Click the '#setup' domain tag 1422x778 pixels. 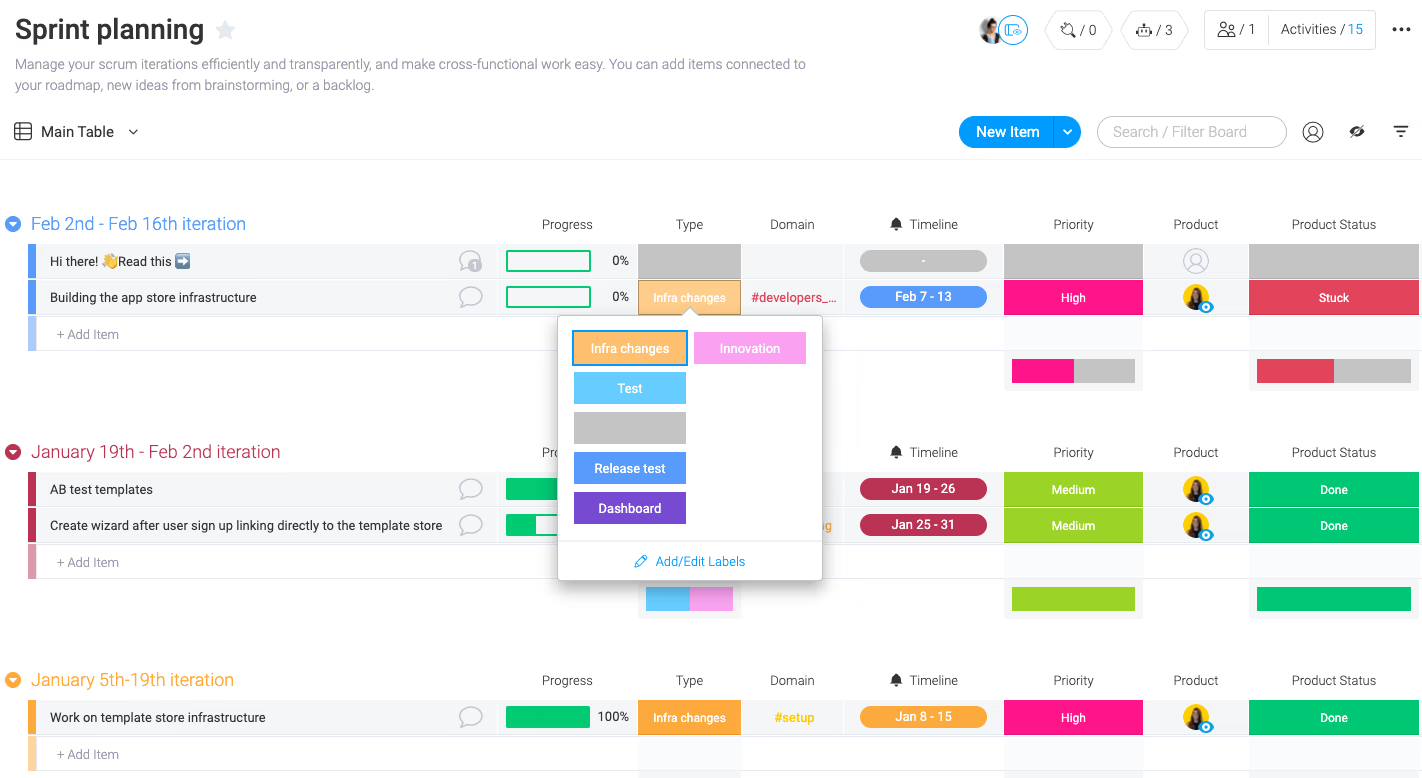[x=794, y=718]
